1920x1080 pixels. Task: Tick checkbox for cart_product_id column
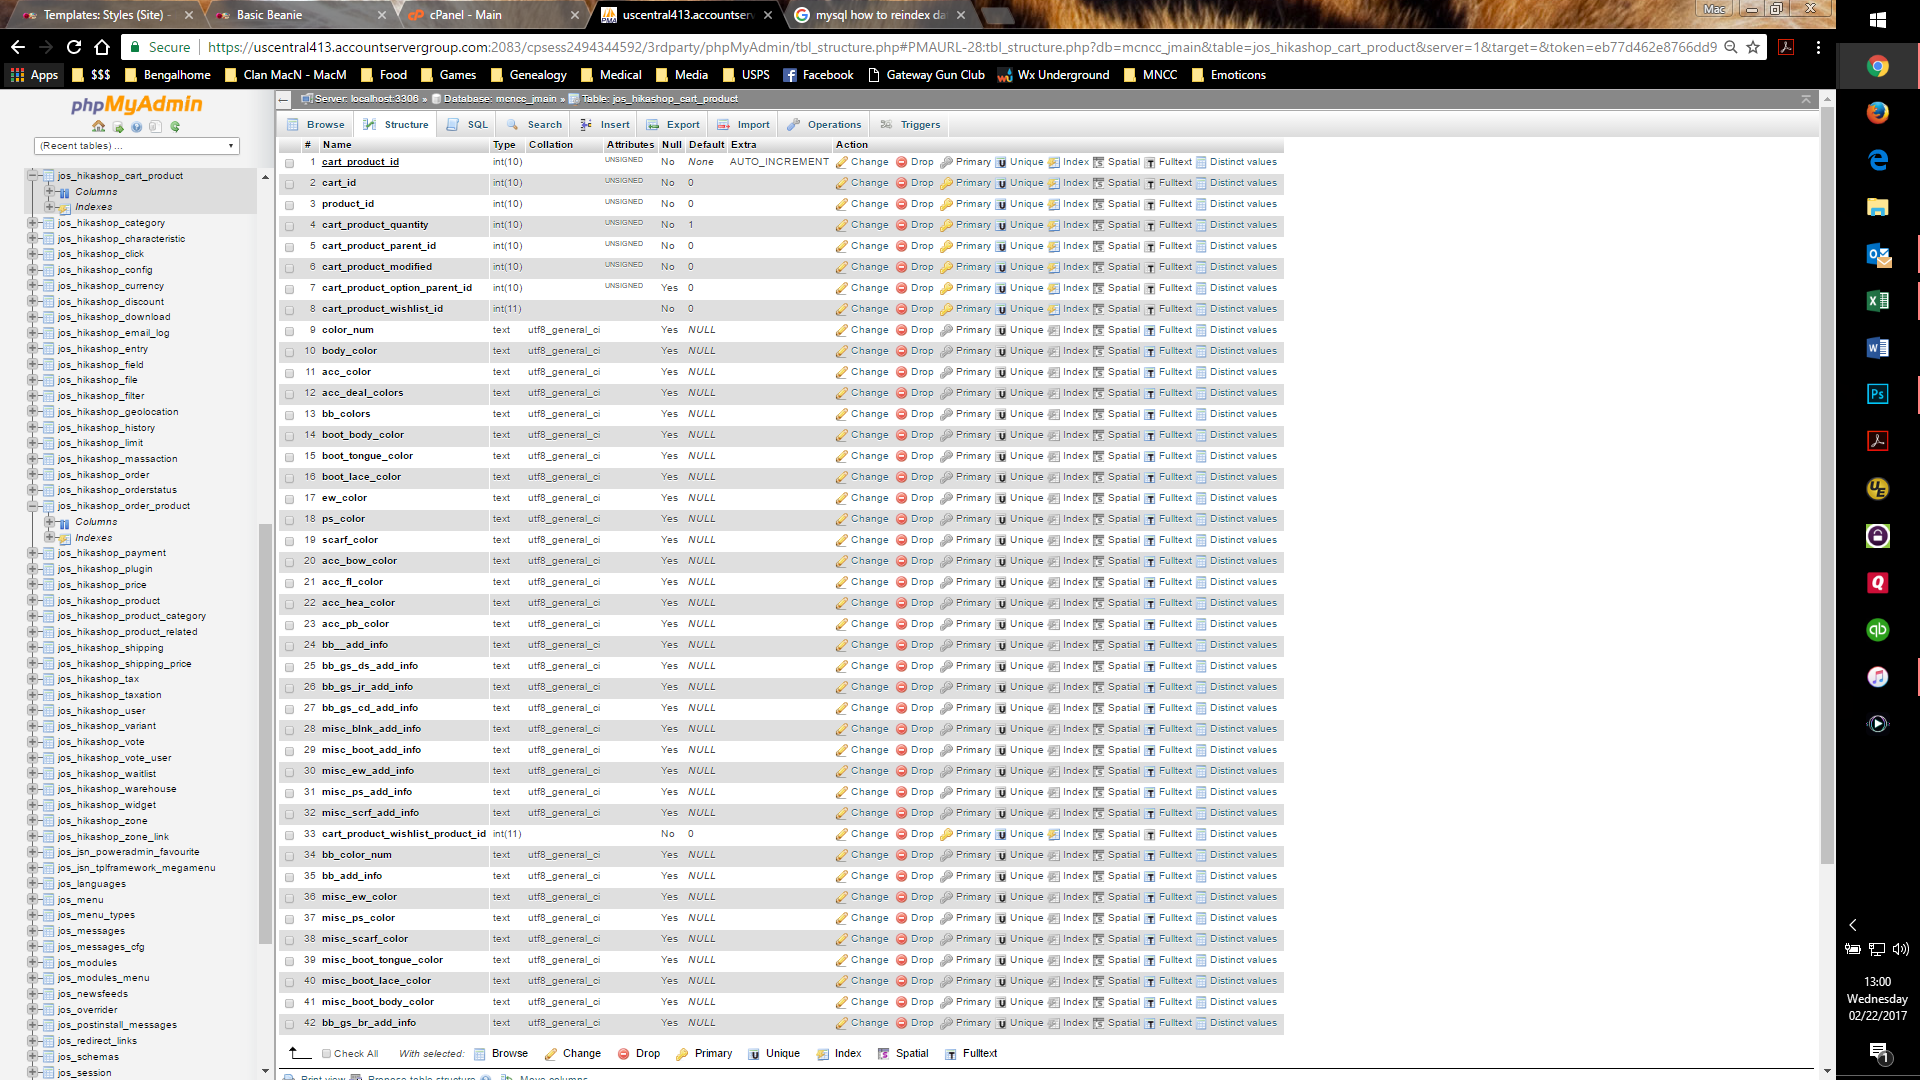pos(290,163)
